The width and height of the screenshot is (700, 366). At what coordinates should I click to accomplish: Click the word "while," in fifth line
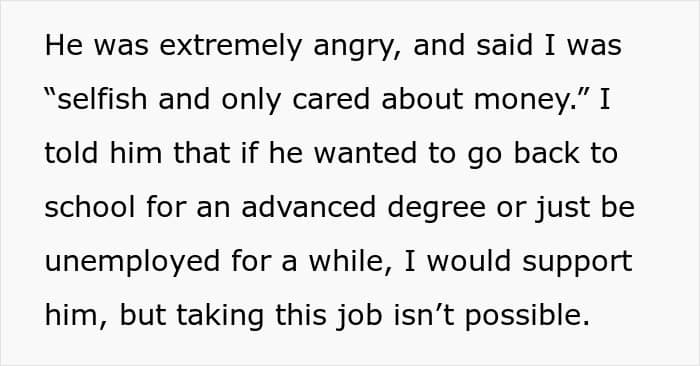point(350,262)
